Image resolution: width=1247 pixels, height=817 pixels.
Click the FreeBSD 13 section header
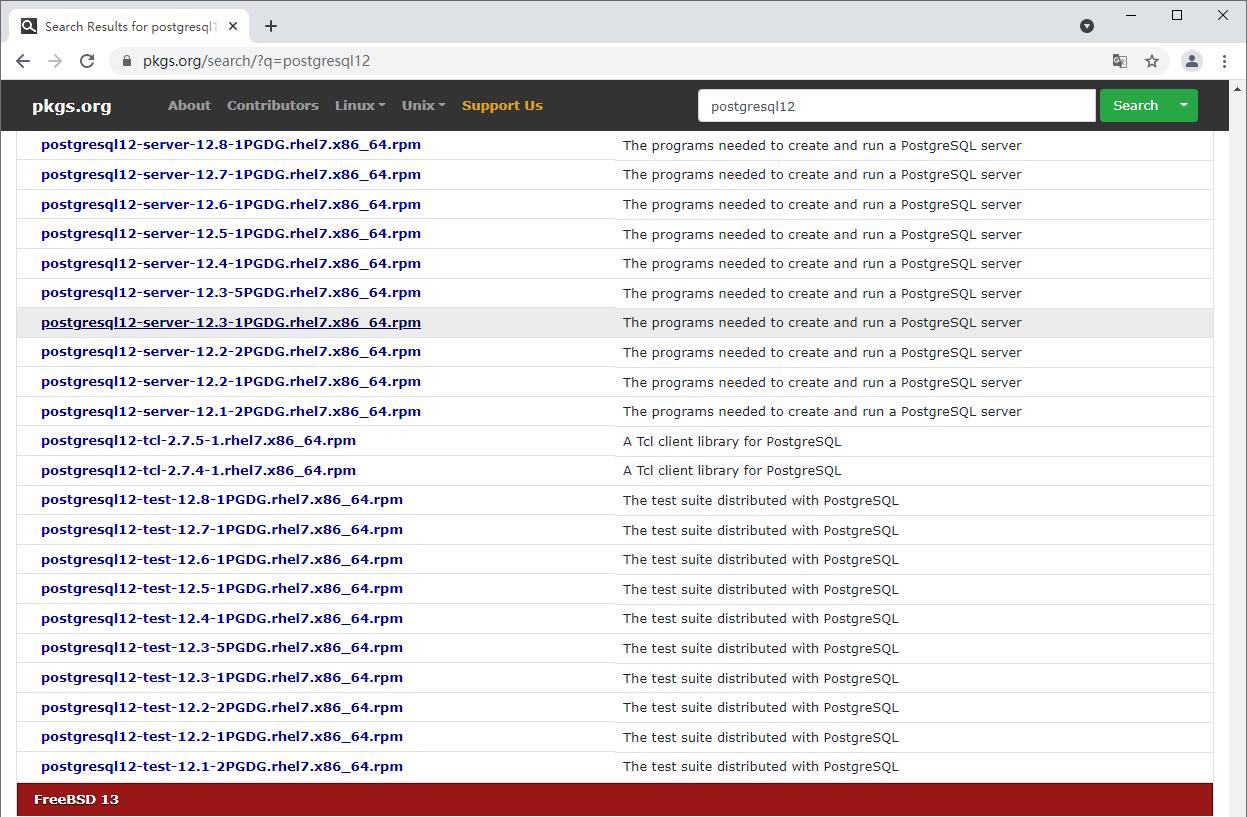[615, 800]
